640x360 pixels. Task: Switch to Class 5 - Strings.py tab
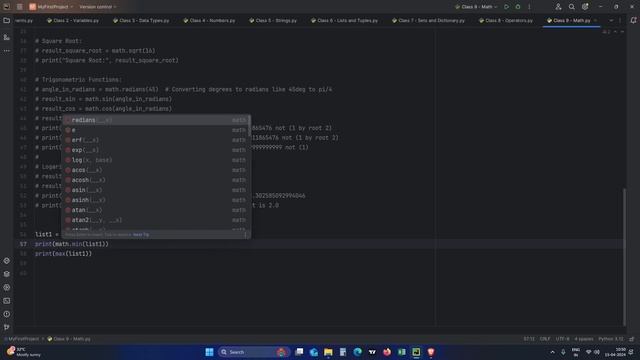[273, 20]
